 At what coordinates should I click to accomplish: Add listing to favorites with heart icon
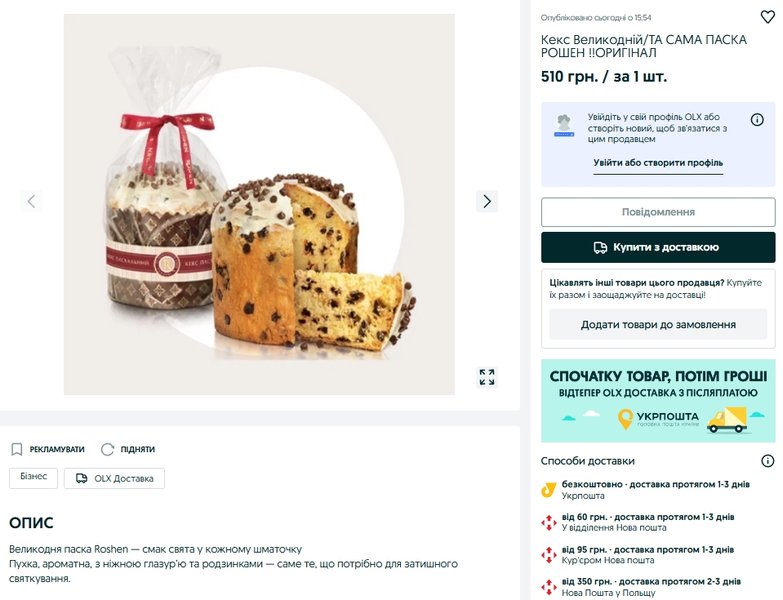[x=768, y=17]
